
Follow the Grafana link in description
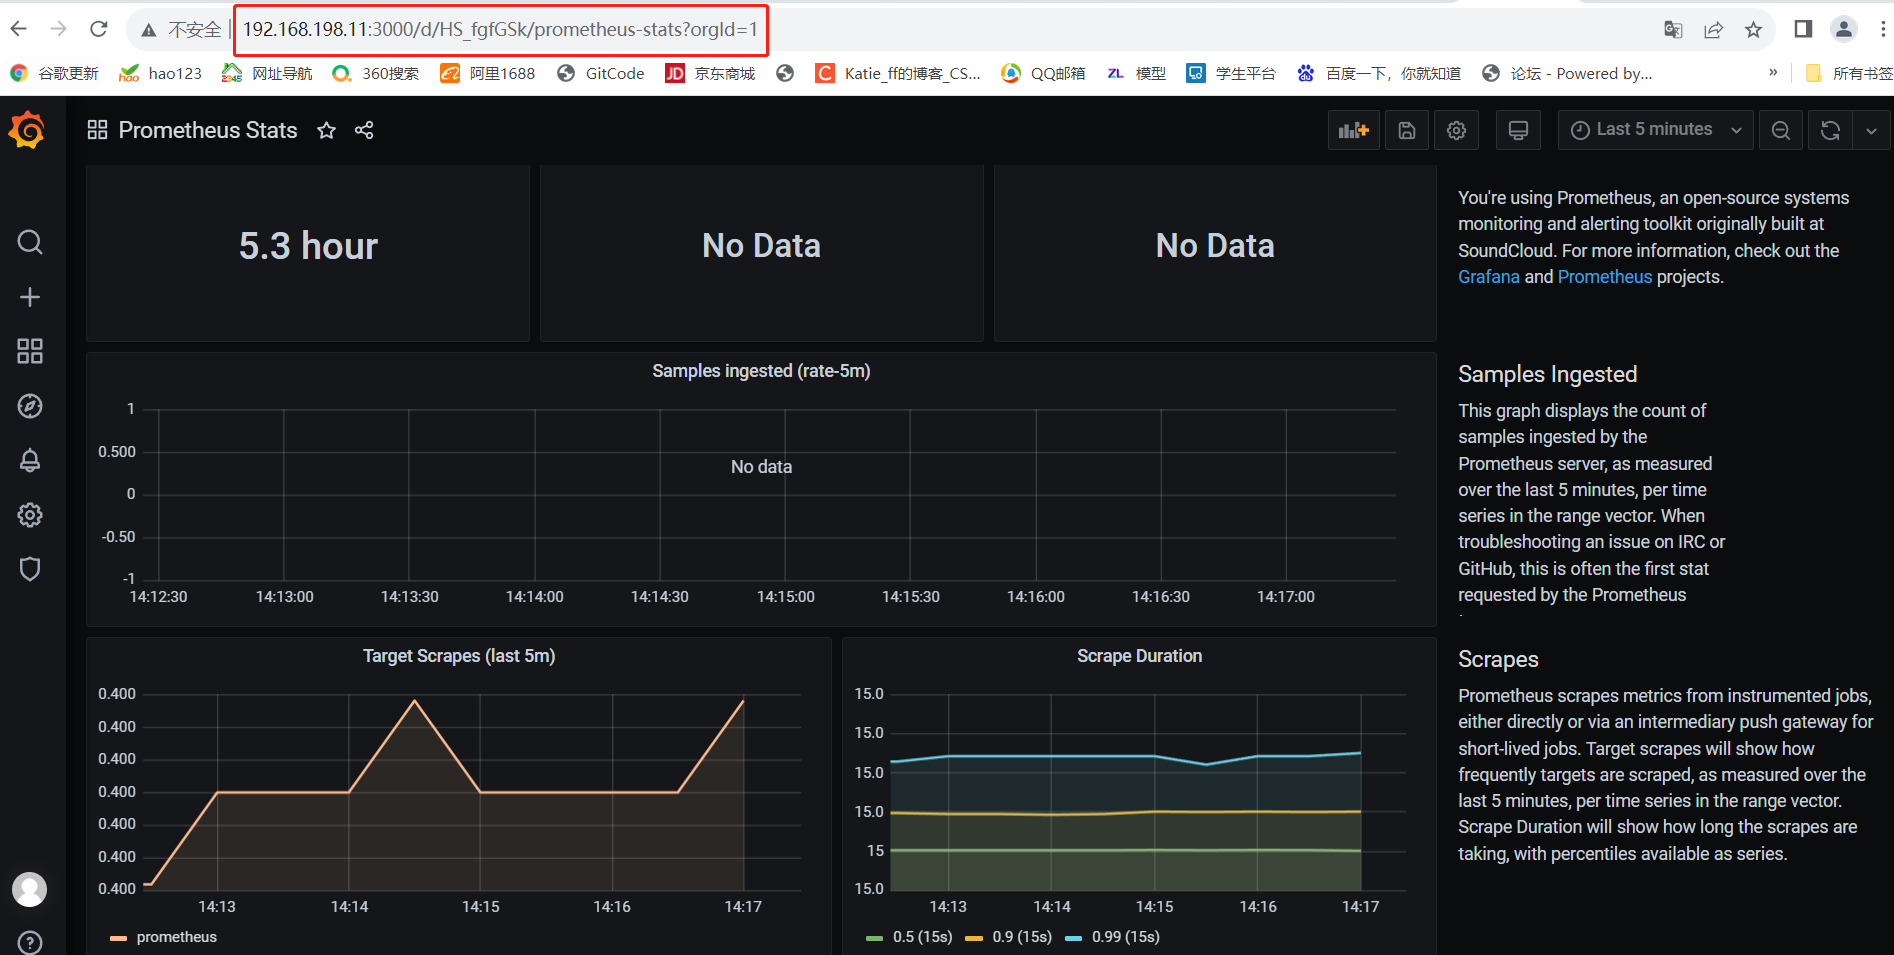click(x=1488, y=277)
